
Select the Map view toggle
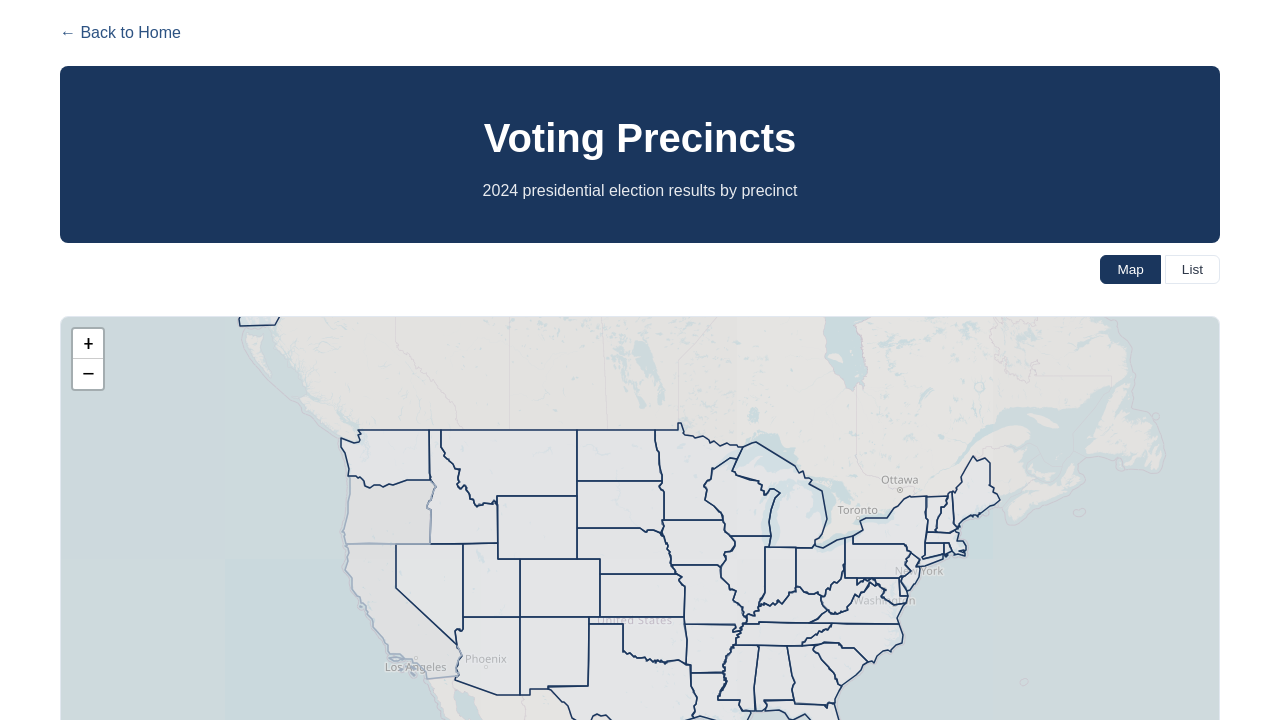[1130, 269]
